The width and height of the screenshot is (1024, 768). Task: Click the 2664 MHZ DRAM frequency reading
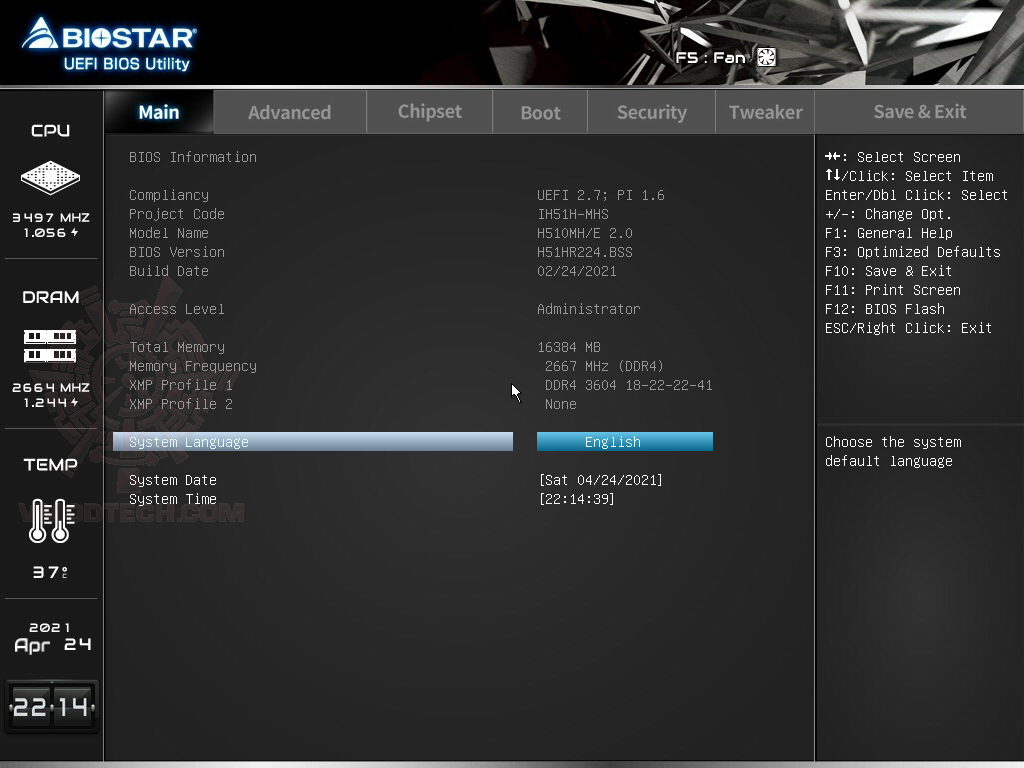click(x=51, y=387)
